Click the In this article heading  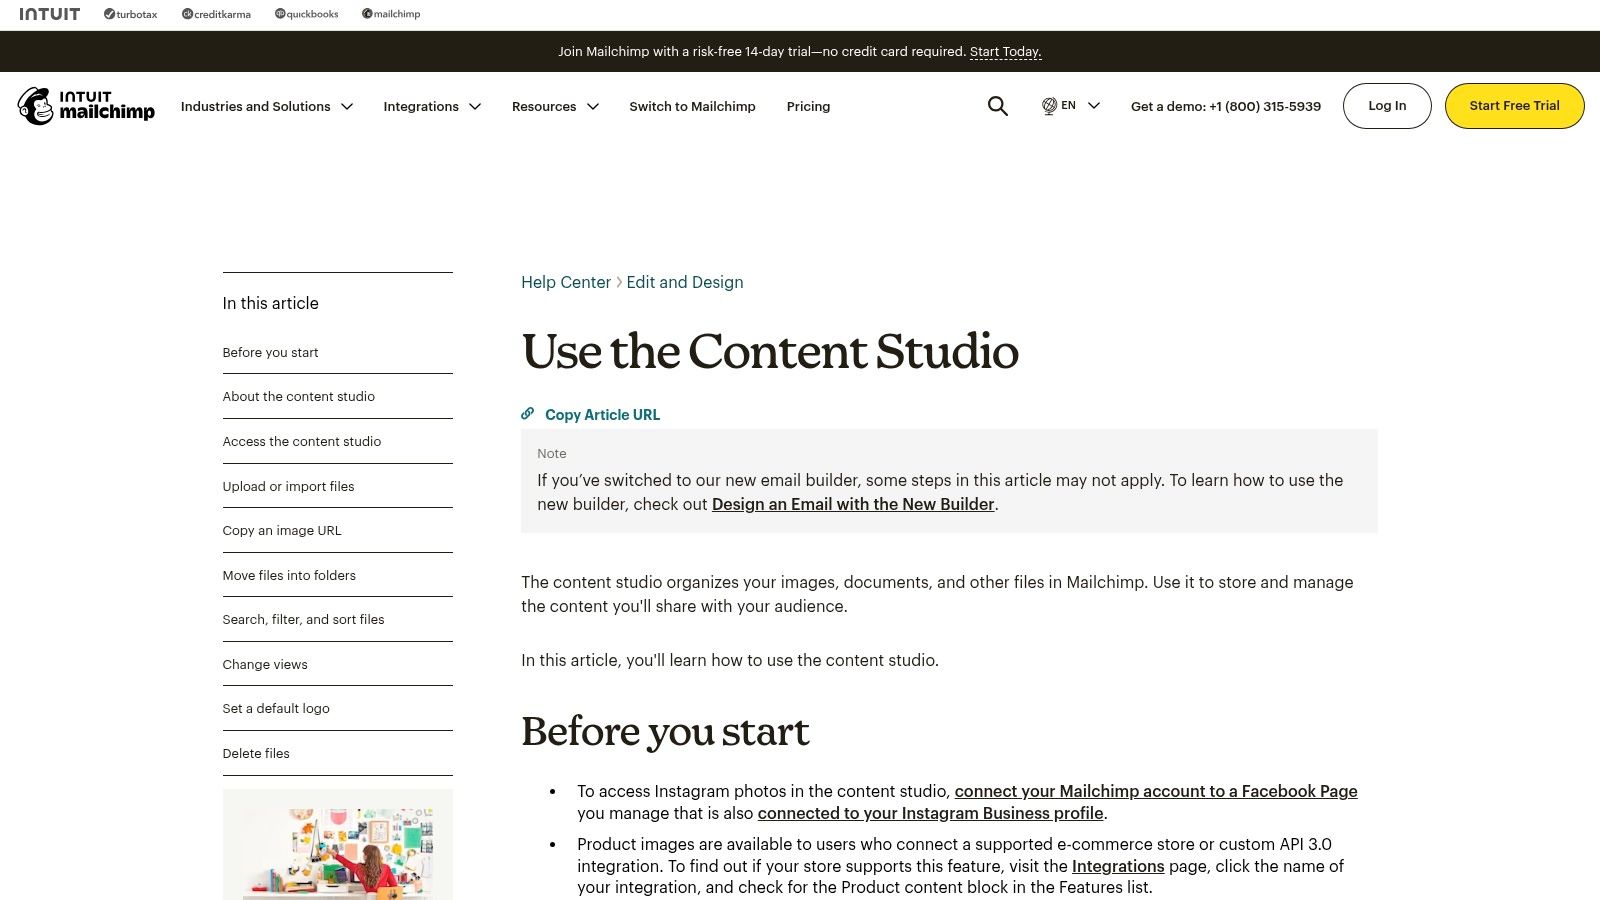pos(270,303)
